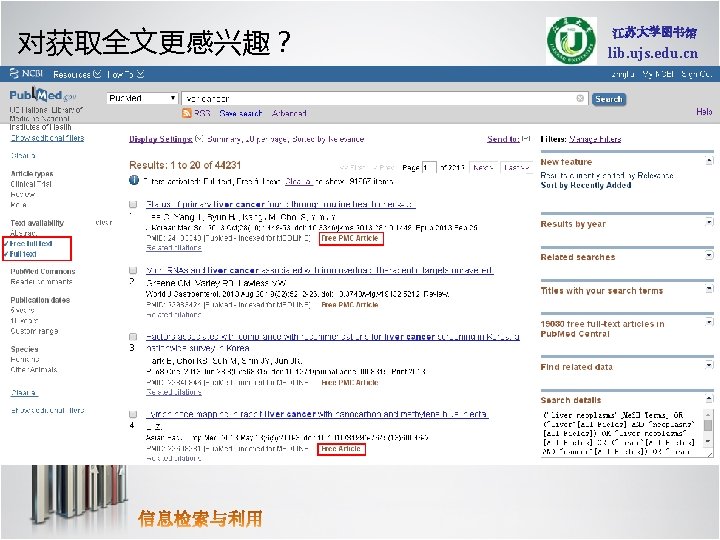Click the blue info icon above results
The height and width of the screenshot is (540, 720).
click(134, 180)
